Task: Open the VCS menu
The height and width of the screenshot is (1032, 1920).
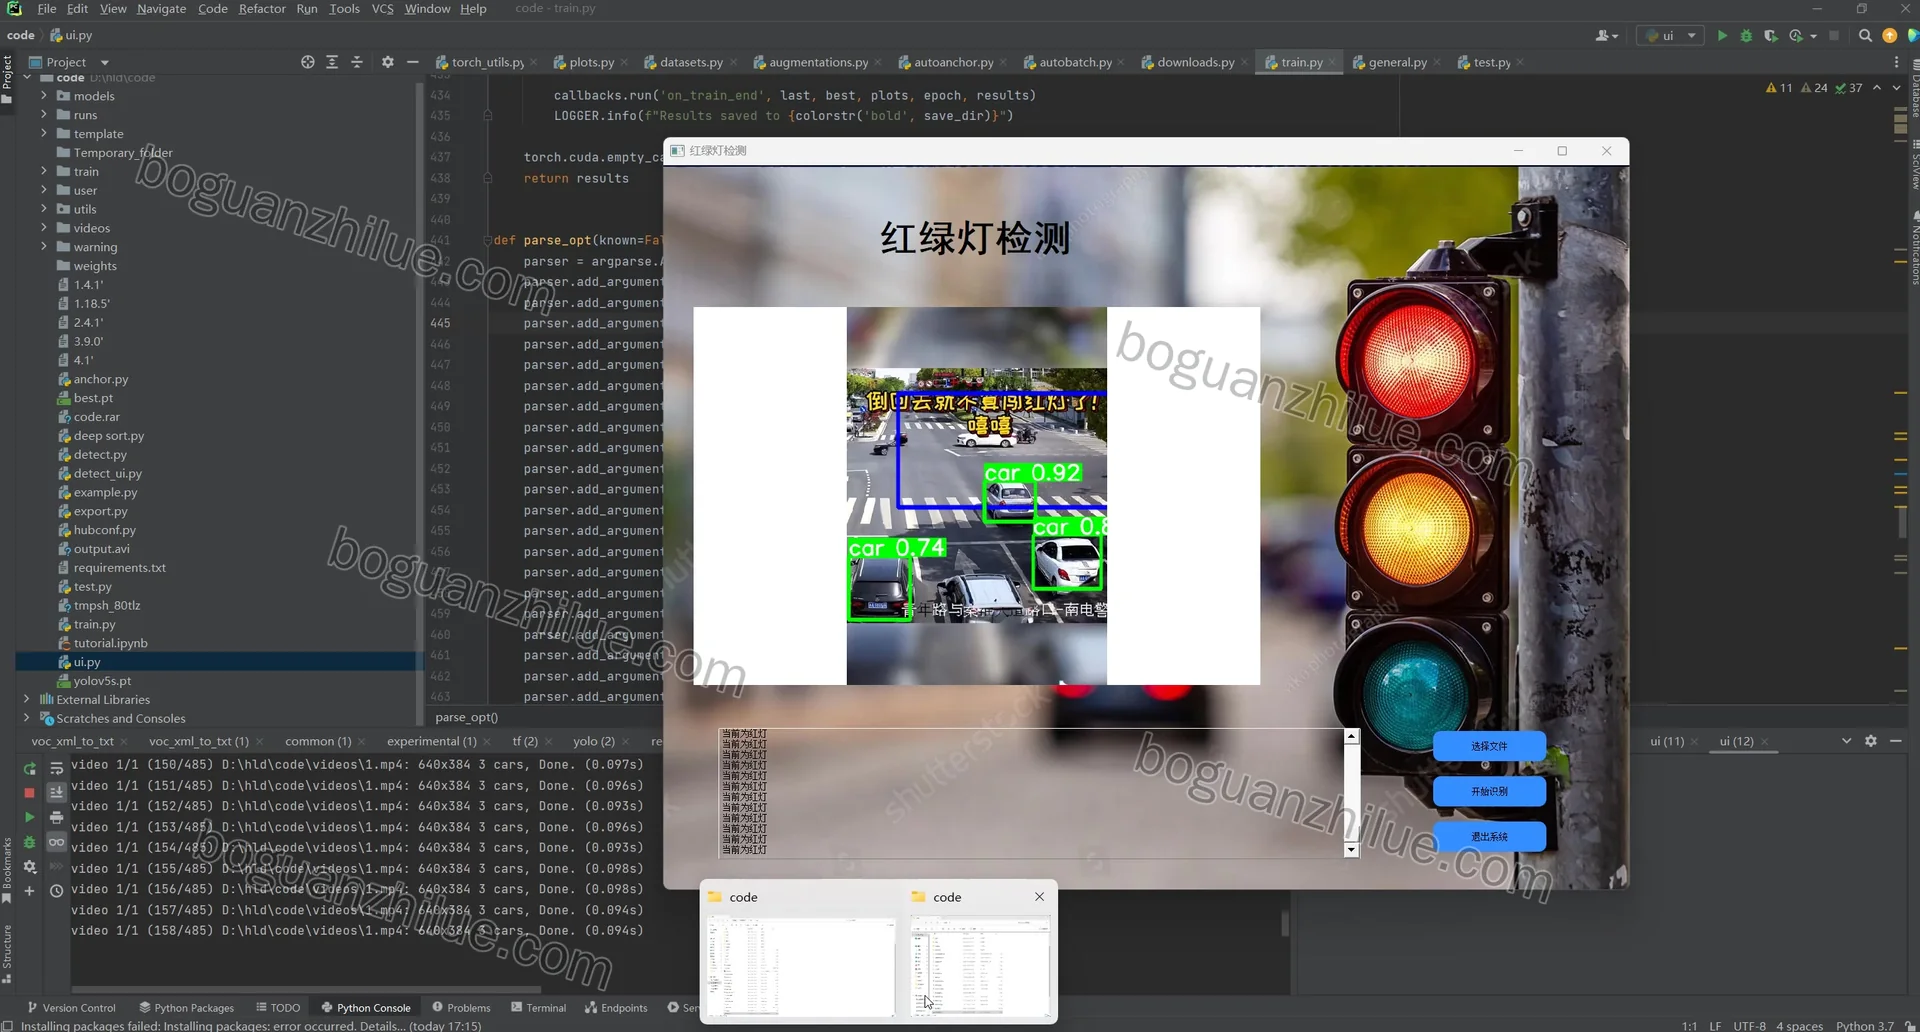Action: (382, 9)
